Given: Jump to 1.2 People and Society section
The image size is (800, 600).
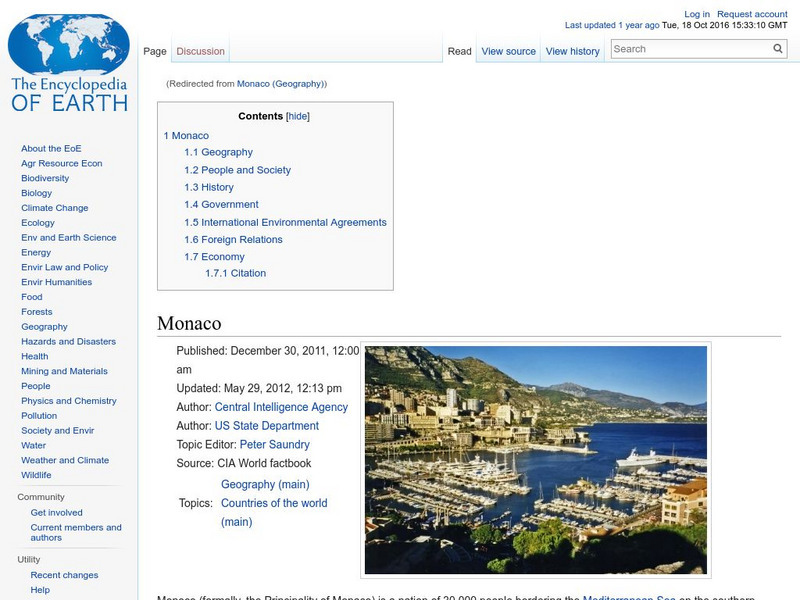Looking at the screenshot, I should coord(237,170).
